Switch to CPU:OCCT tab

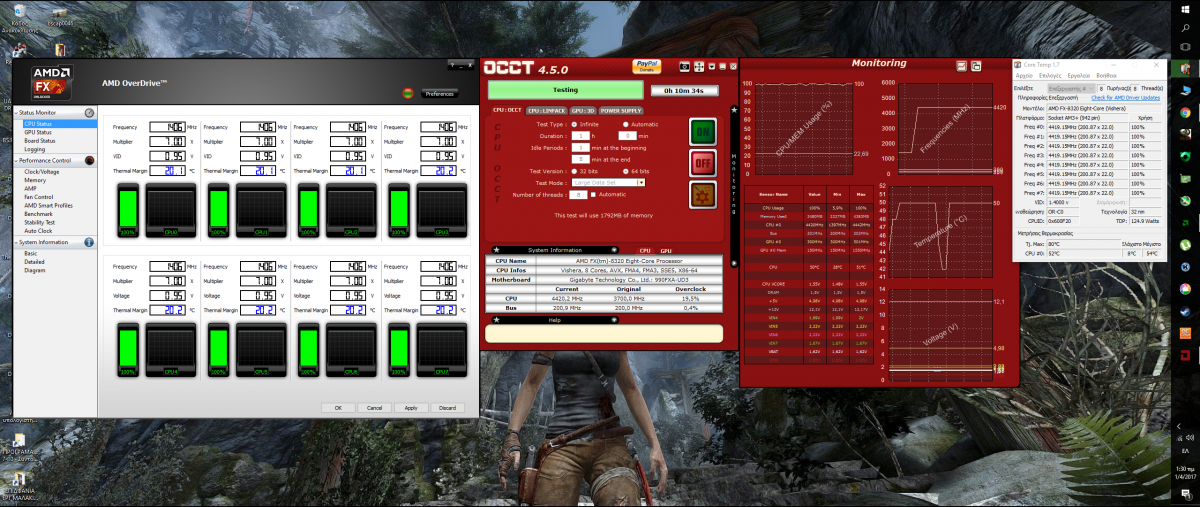(508, 110)
